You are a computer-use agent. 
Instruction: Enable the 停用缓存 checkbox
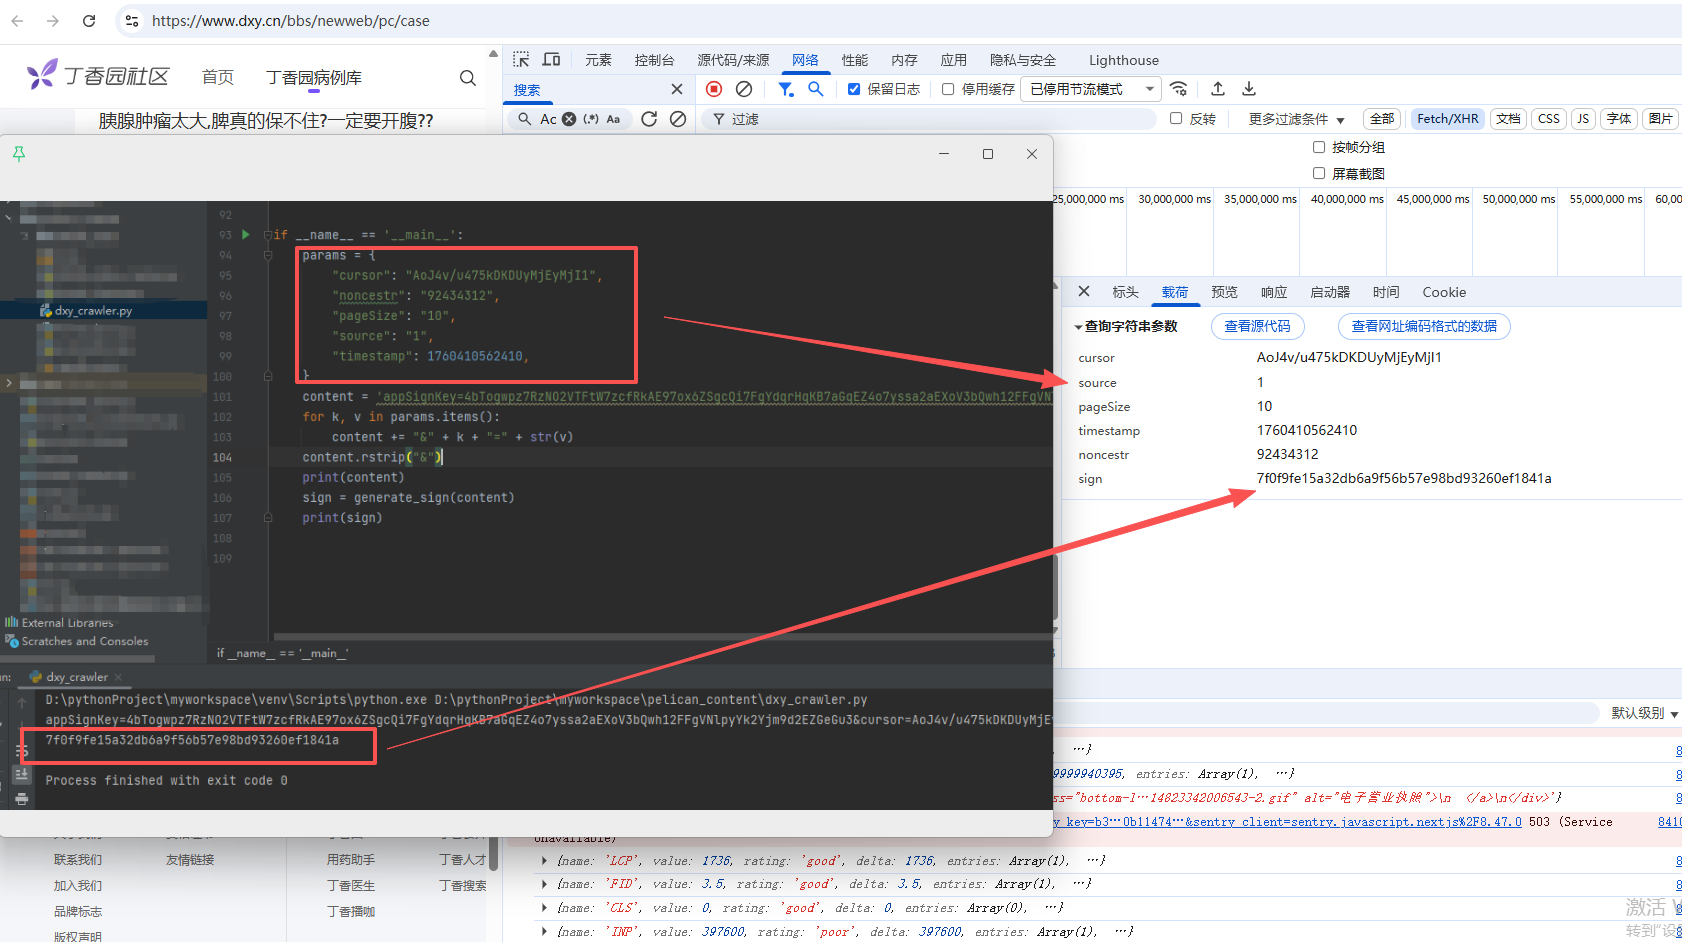[948, 89]
